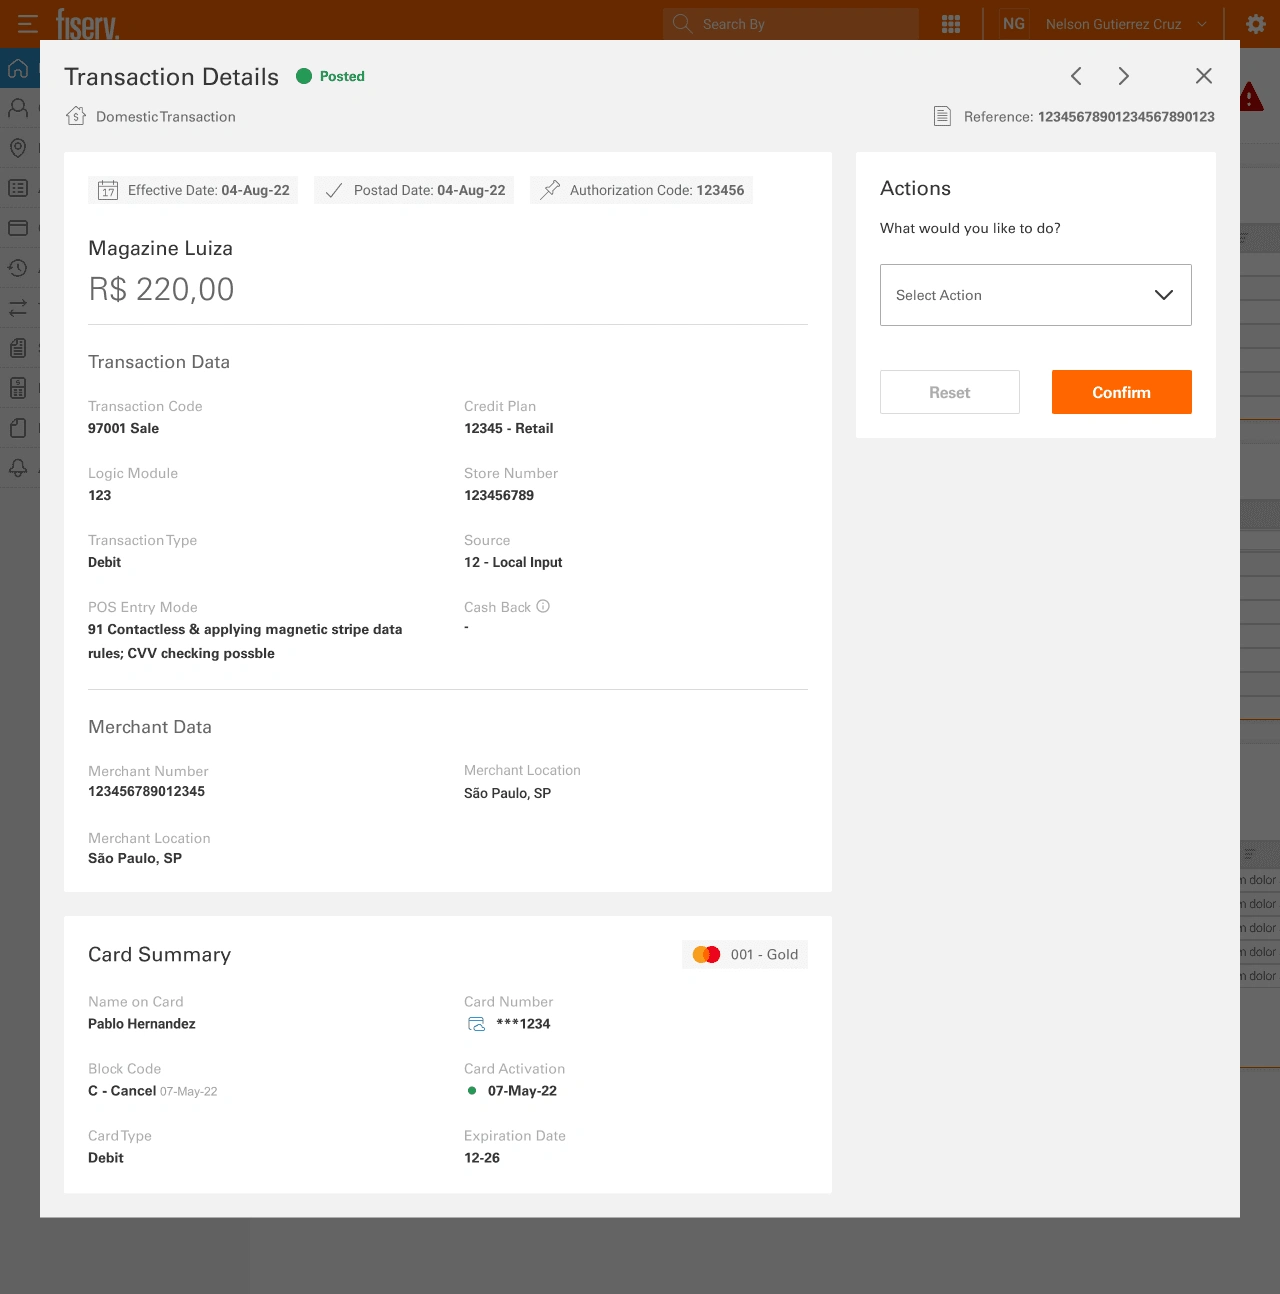This screenshot has width=1280, height=1294.
Task: Open the history clock sidebar icon
Action: point(18,268)
